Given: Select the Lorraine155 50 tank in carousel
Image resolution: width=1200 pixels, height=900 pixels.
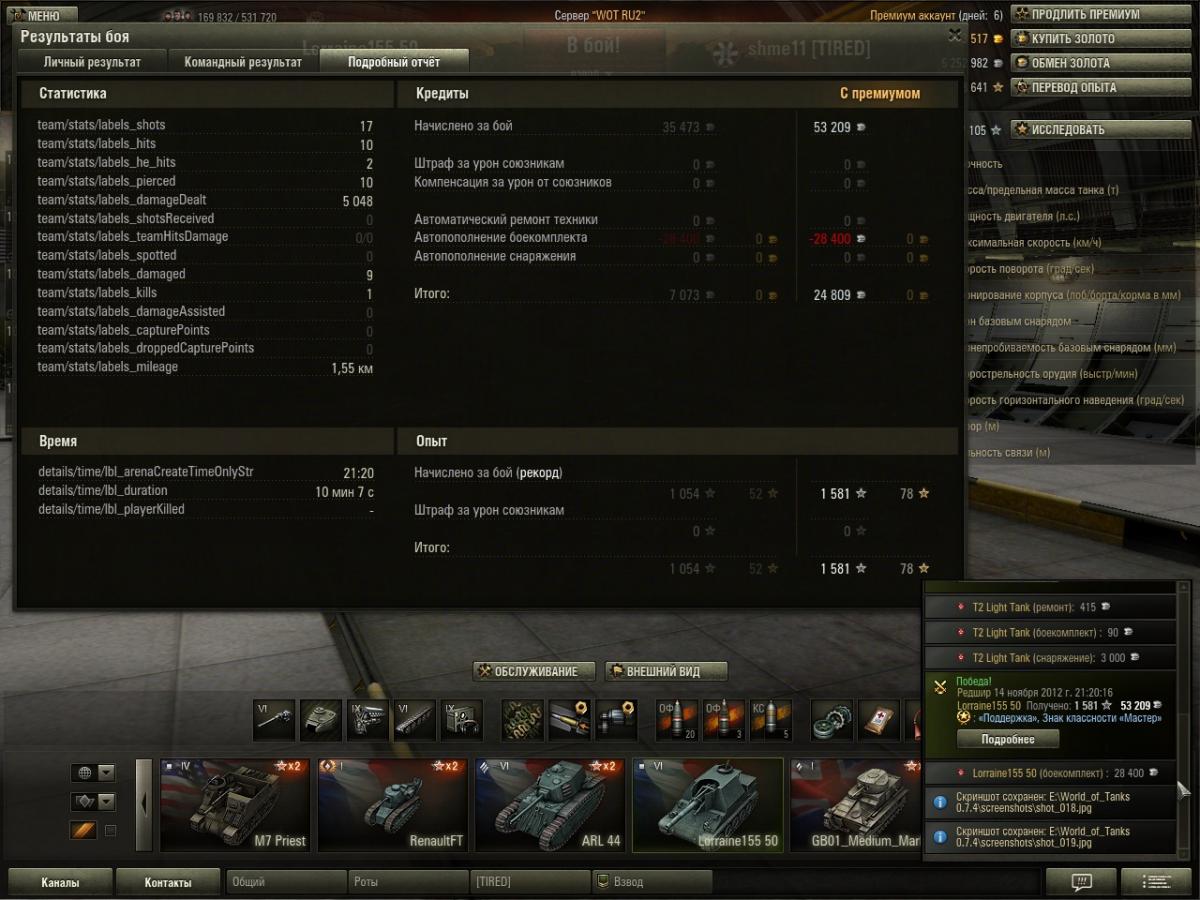Looking at the screenshot, I should click(x=708, y=804).
